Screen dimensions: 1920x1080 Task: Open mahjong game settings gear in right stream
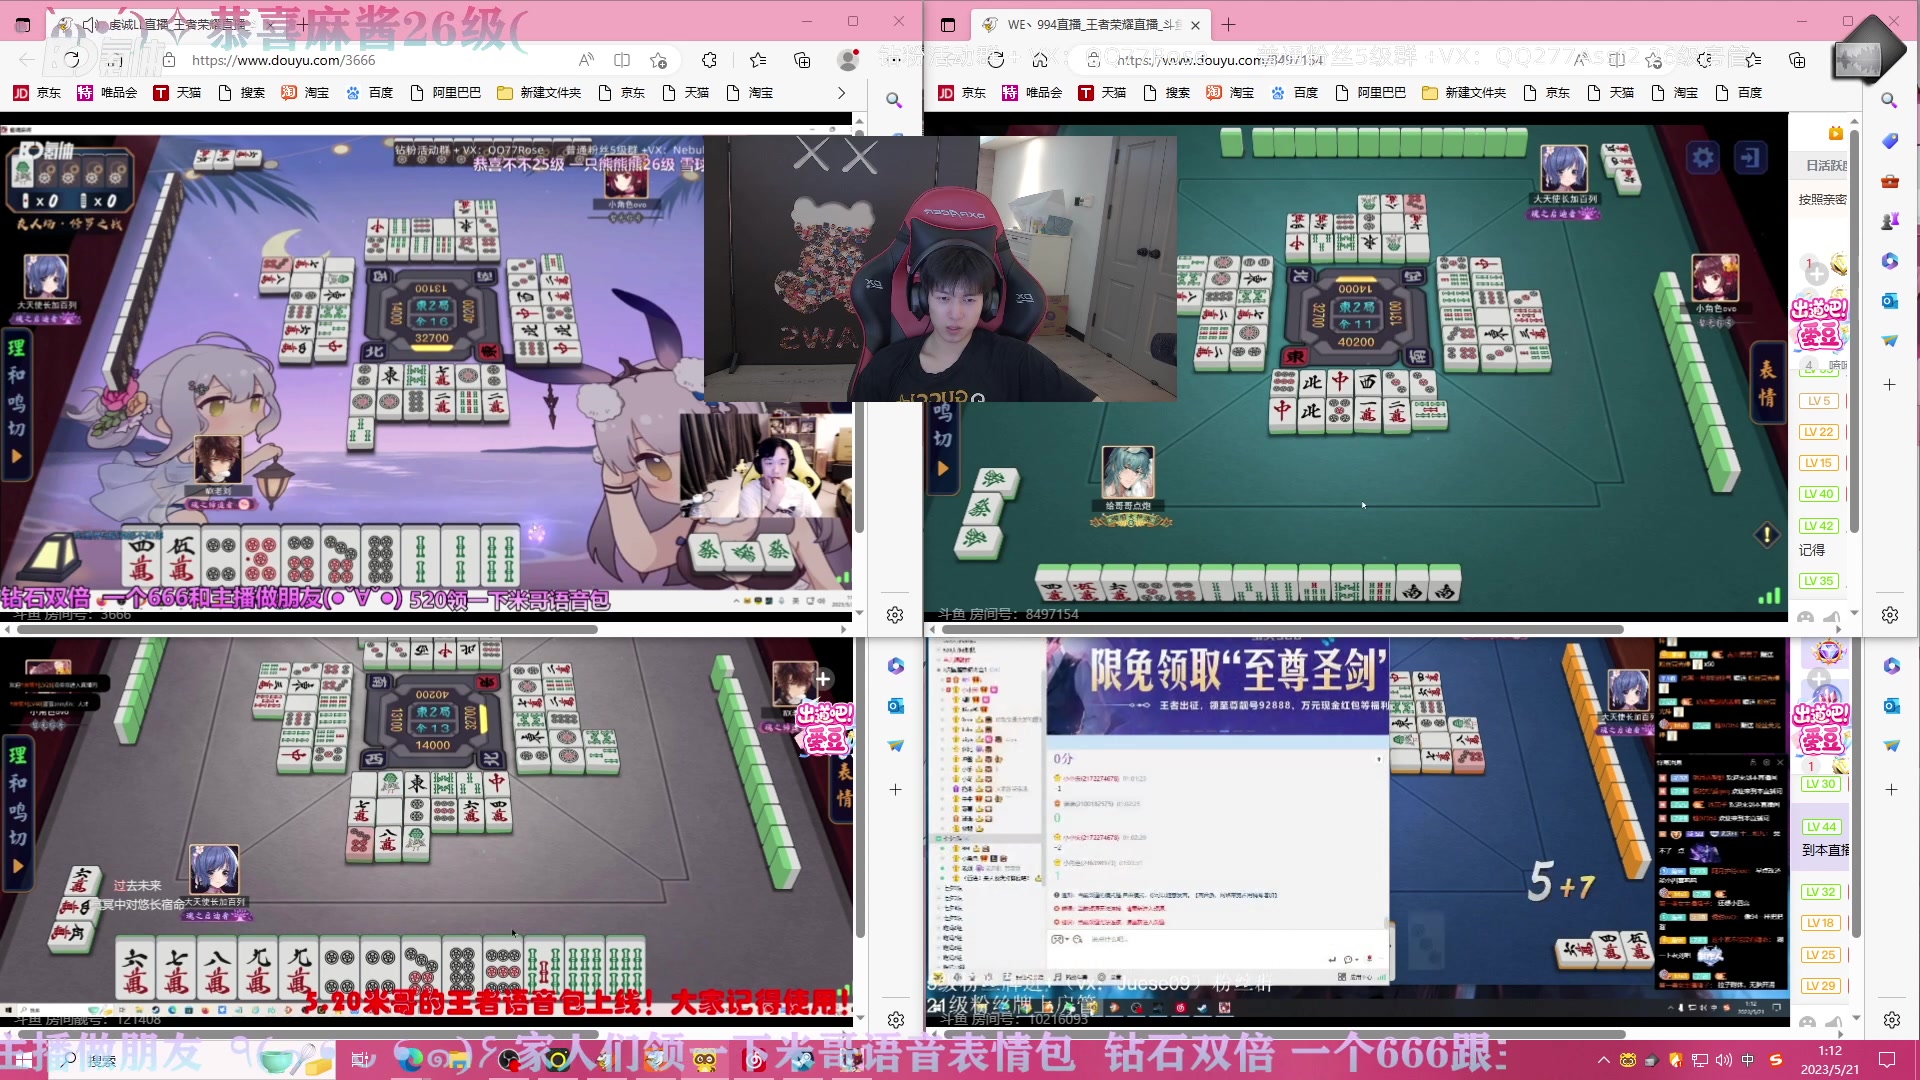(1703, 157)
